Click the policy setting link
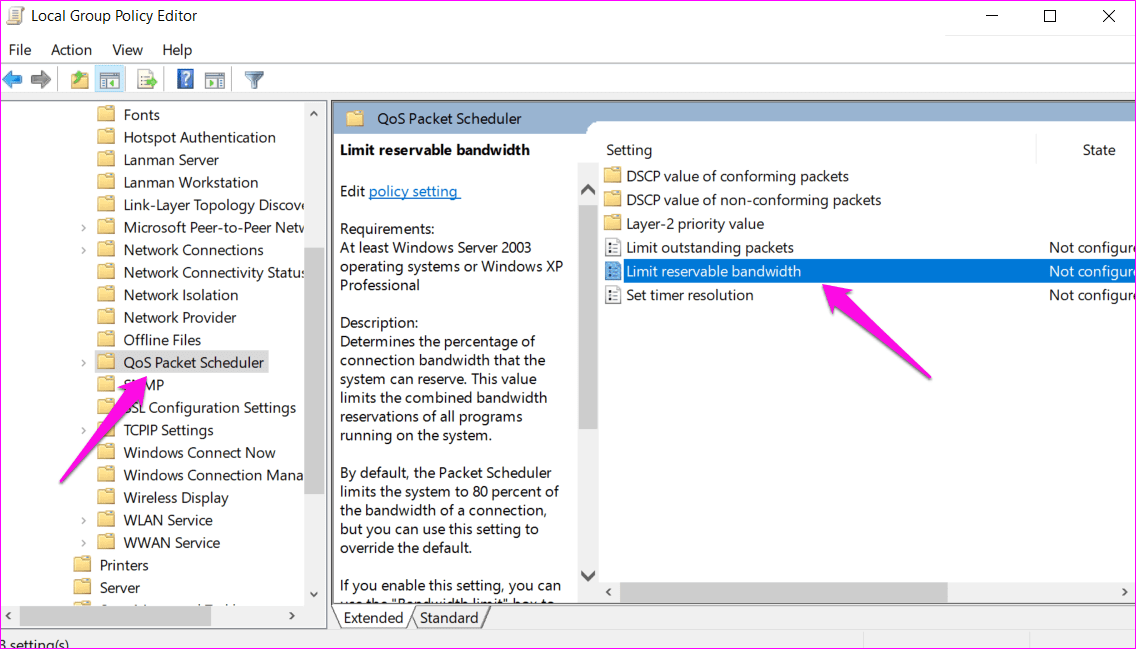 414,191
